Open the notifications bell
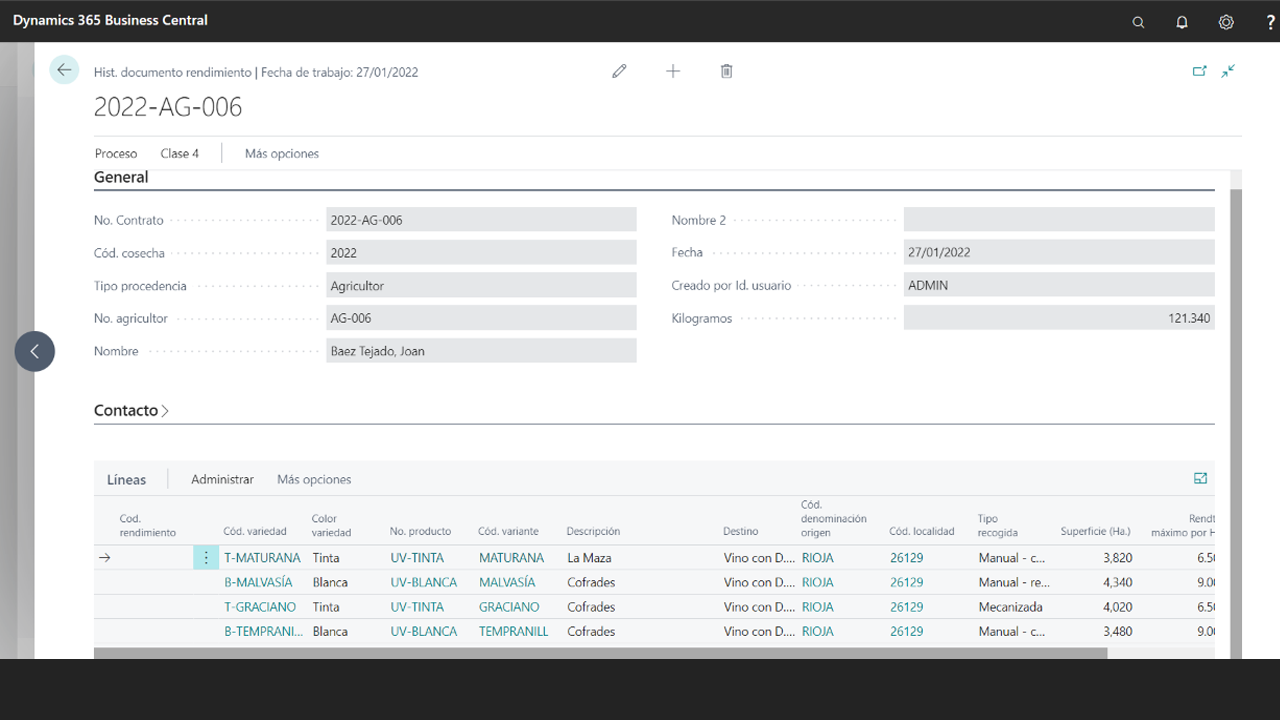 click(1182, 22)
